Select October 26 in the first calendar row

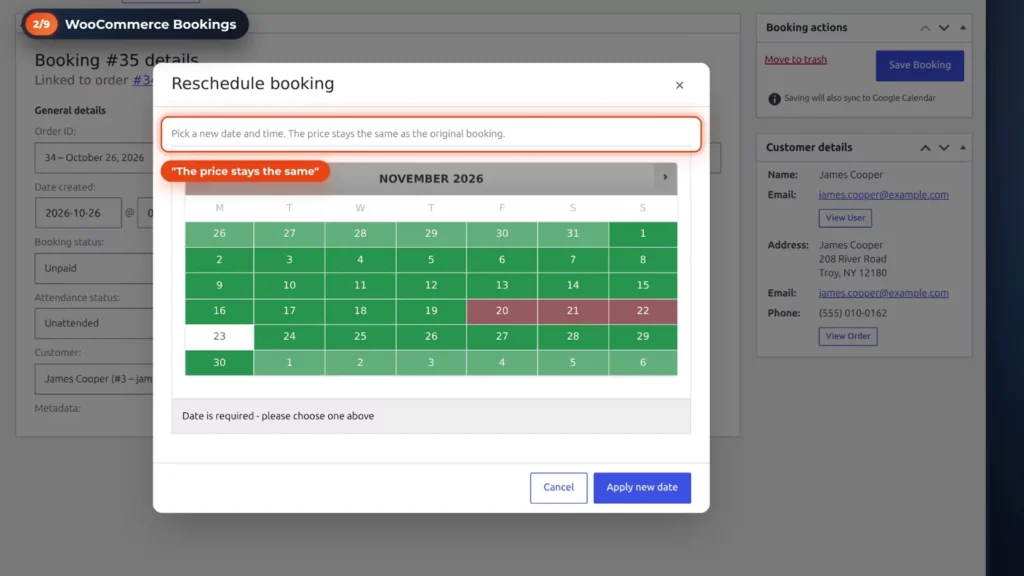click(x=219, y=234)
